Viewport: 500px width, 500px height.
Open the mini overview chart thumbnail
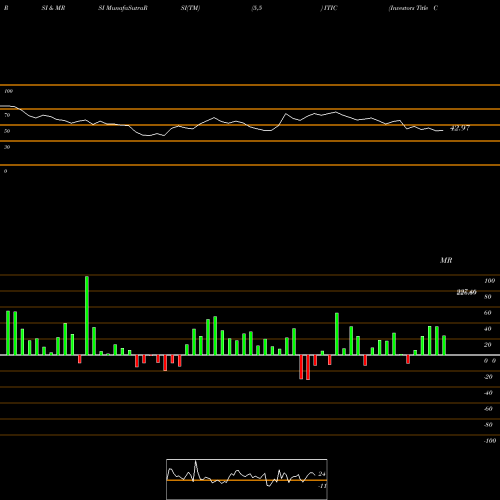pyautogui.click(x=247, y=479)
